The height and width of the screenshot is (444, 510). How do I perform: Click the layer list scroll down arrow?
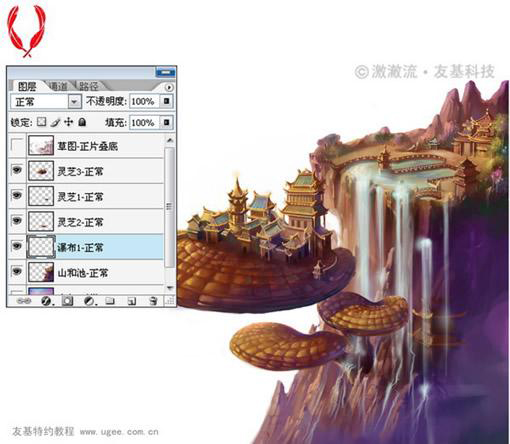point(170,288)
